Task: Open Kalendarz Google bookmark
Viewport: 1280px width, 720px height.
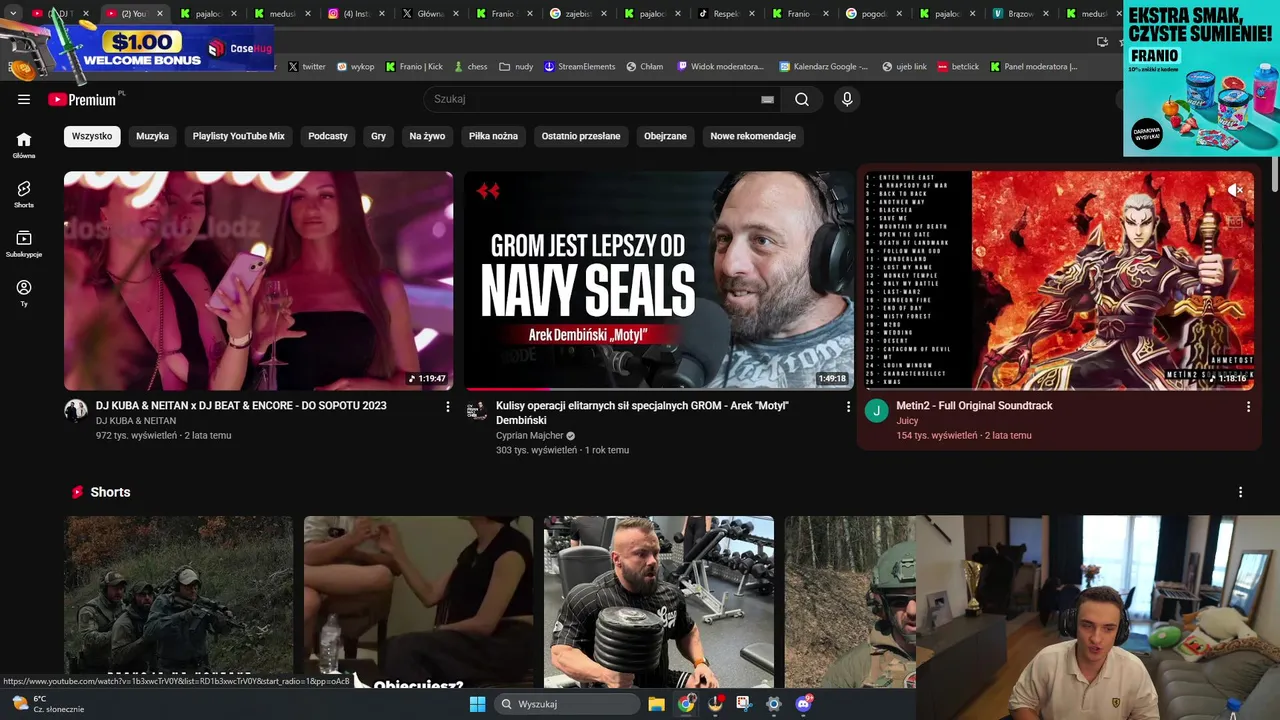Action: click(x=824, y=66)
